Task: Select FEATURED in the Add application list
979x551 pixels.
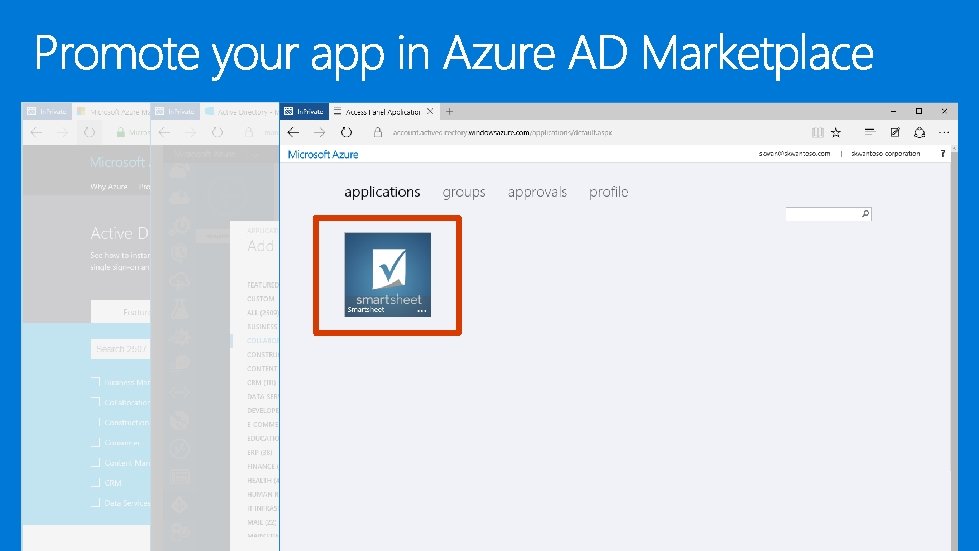Action: (262, 285)
